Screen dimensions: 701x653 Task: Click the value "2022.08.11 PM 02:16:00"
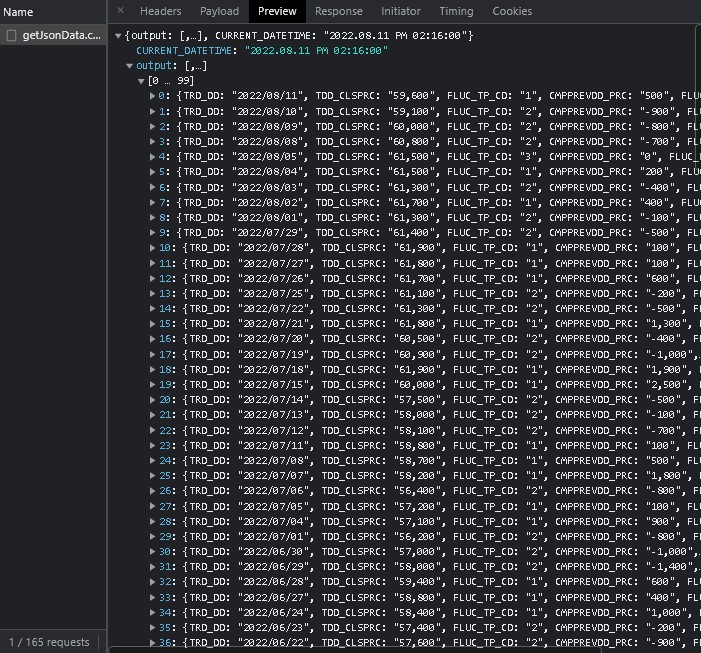[x=316, y=51]
